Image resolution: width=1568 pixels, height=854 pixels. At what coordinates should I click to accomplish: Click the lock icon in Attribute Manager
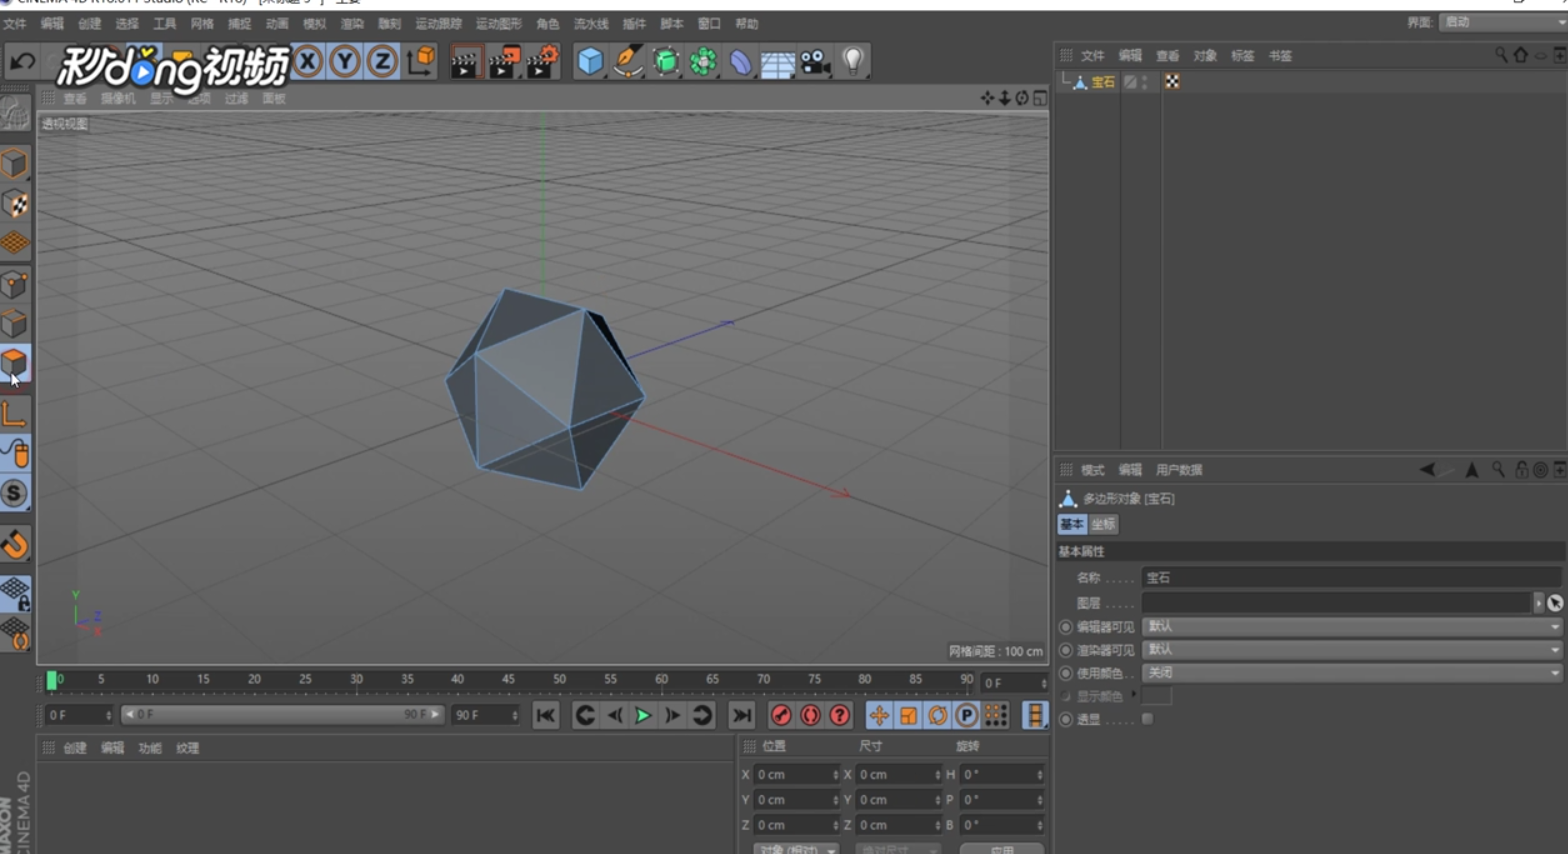[1521, 470]
